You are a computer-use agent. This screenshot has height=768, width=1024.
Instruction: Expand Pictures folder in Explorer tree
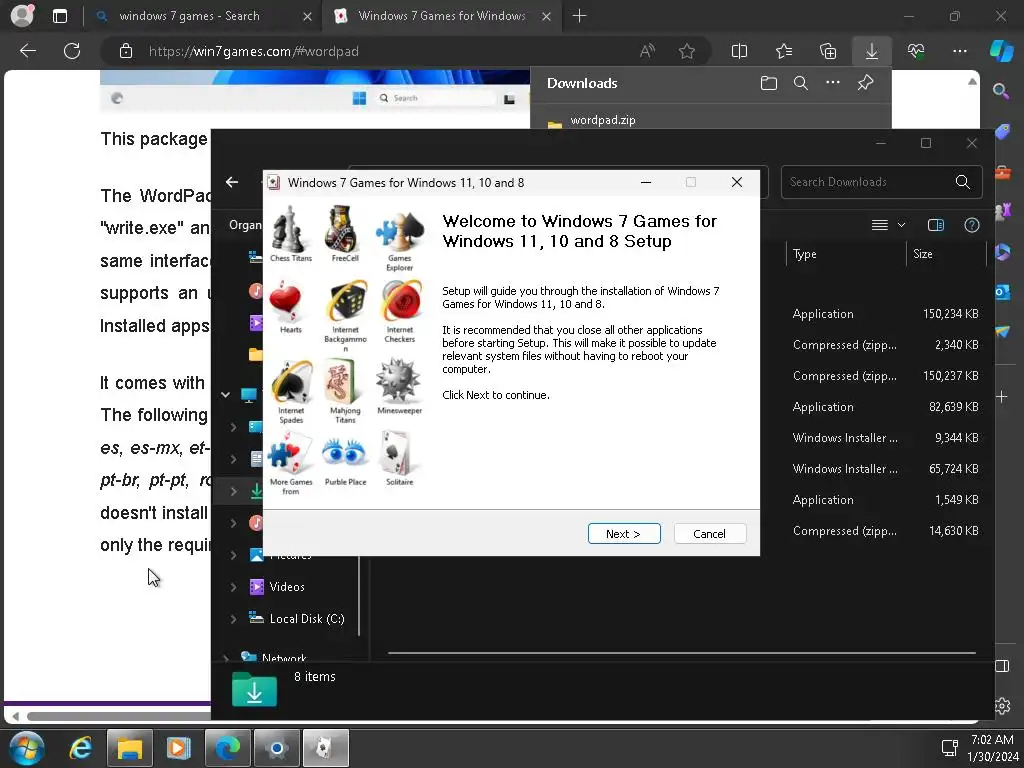coord(234,555)
